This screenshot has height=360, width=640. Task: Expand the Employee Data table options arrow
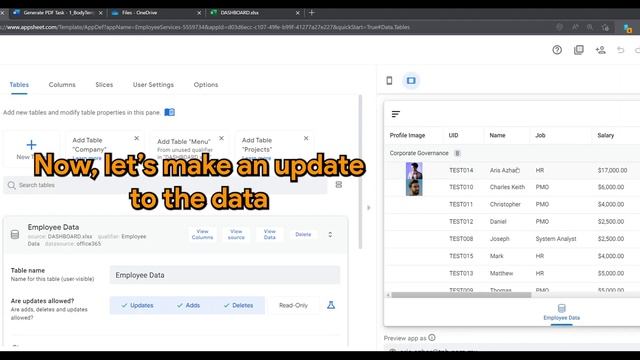pyautogui.click(x=330, y=235)
